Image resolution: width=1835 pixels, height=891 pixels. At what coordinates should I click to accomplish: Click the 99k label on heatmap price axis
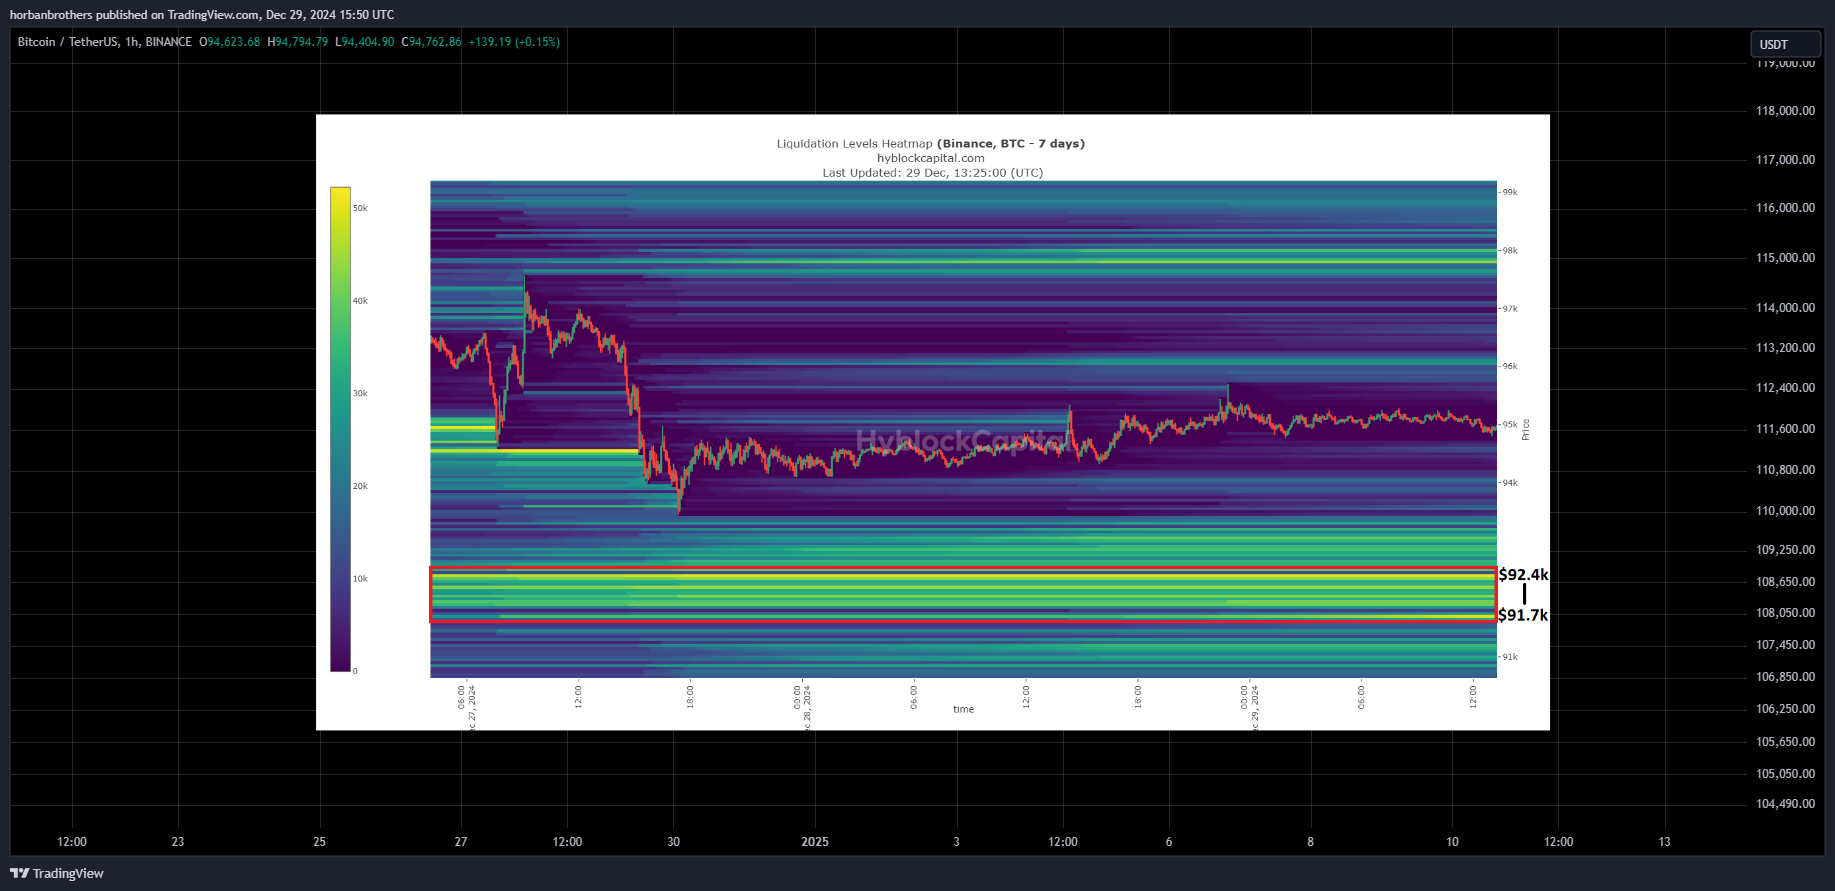click(x=1510, y=192)
